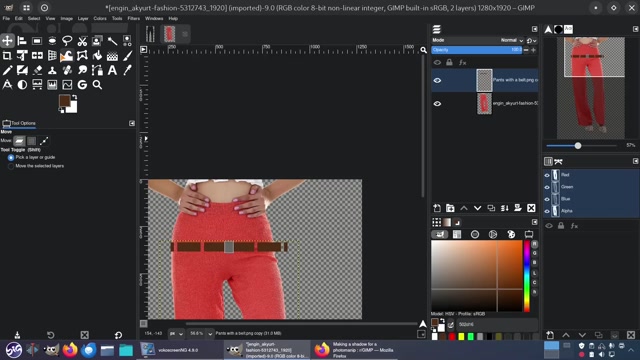The width and height of the screenshot is (640, 360).
Task: Select the Measure tool
Action: 7,85
